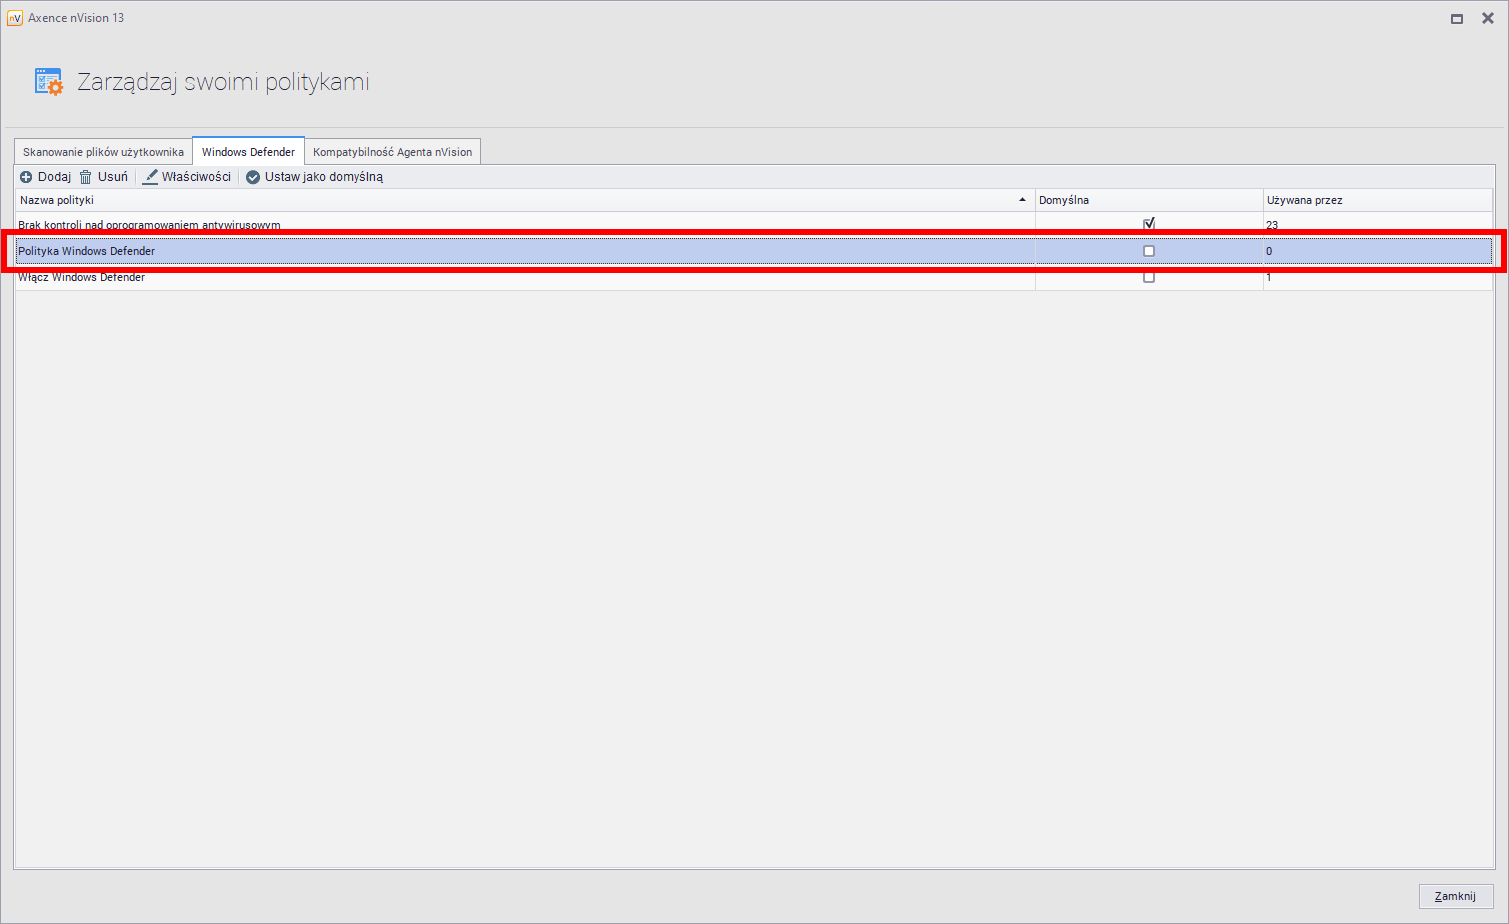Open the Kompatybilność Agenta nVision tab
This screenshot has height=924, width=1509.
(392, 152)
